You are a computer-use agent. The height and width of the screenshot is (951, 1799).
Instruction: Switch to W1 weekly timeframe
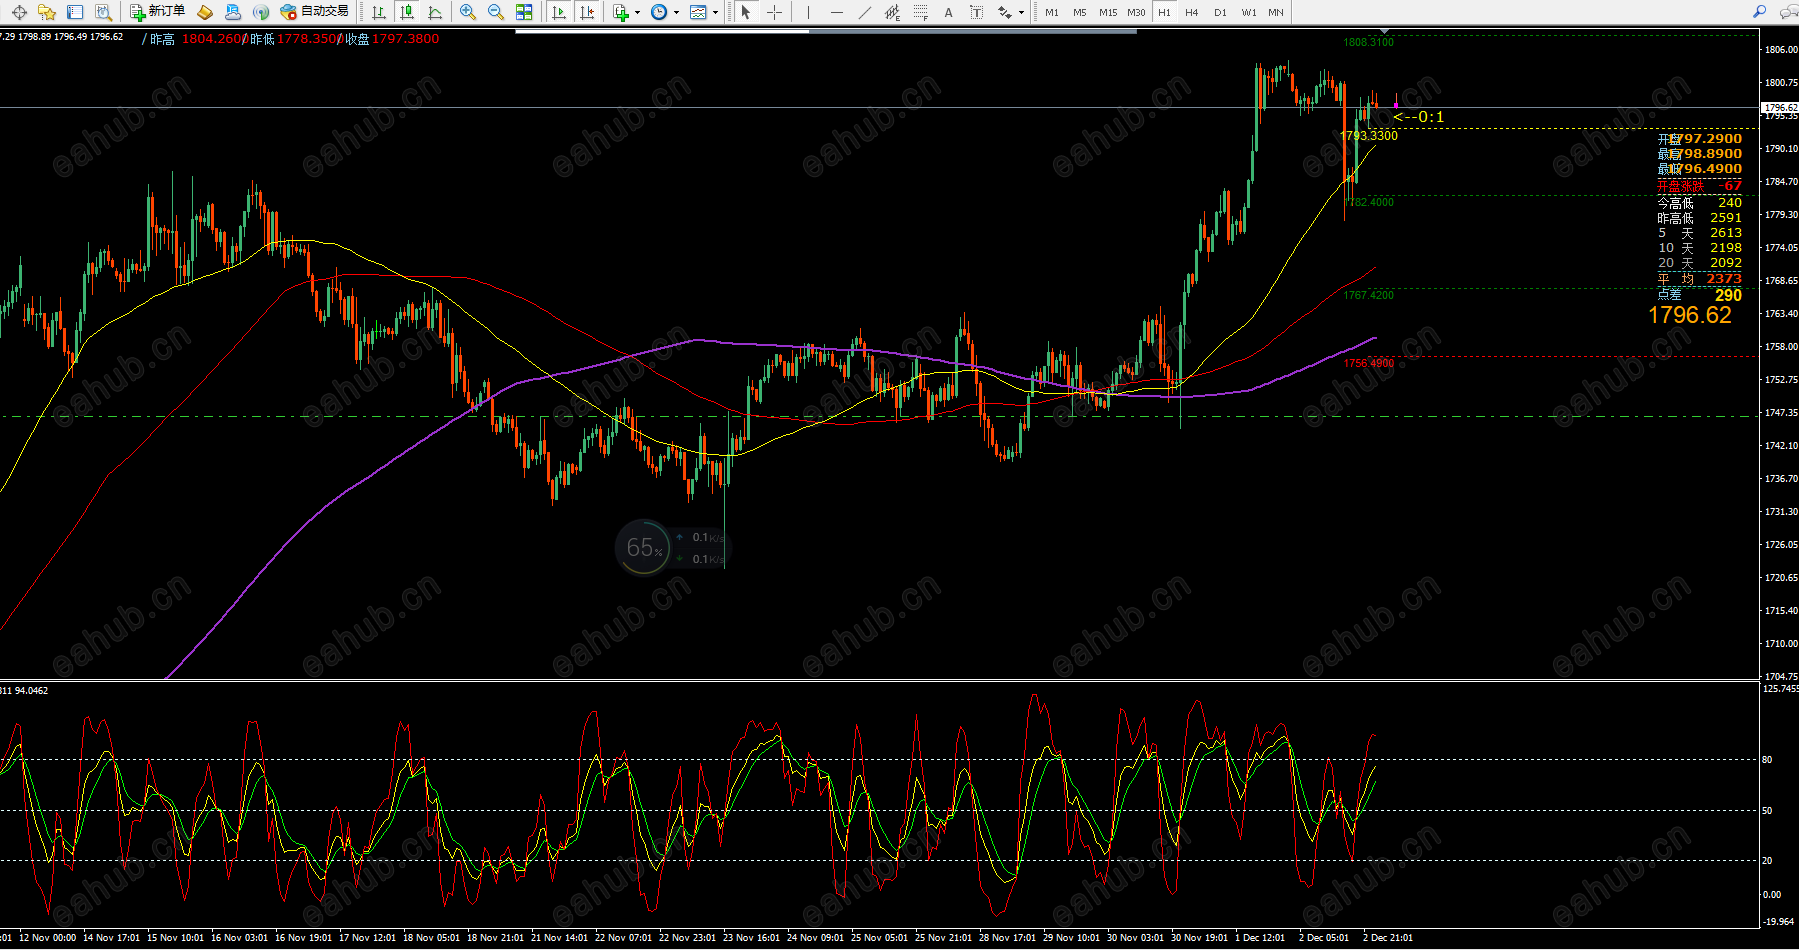click(x=1249, y=12)
